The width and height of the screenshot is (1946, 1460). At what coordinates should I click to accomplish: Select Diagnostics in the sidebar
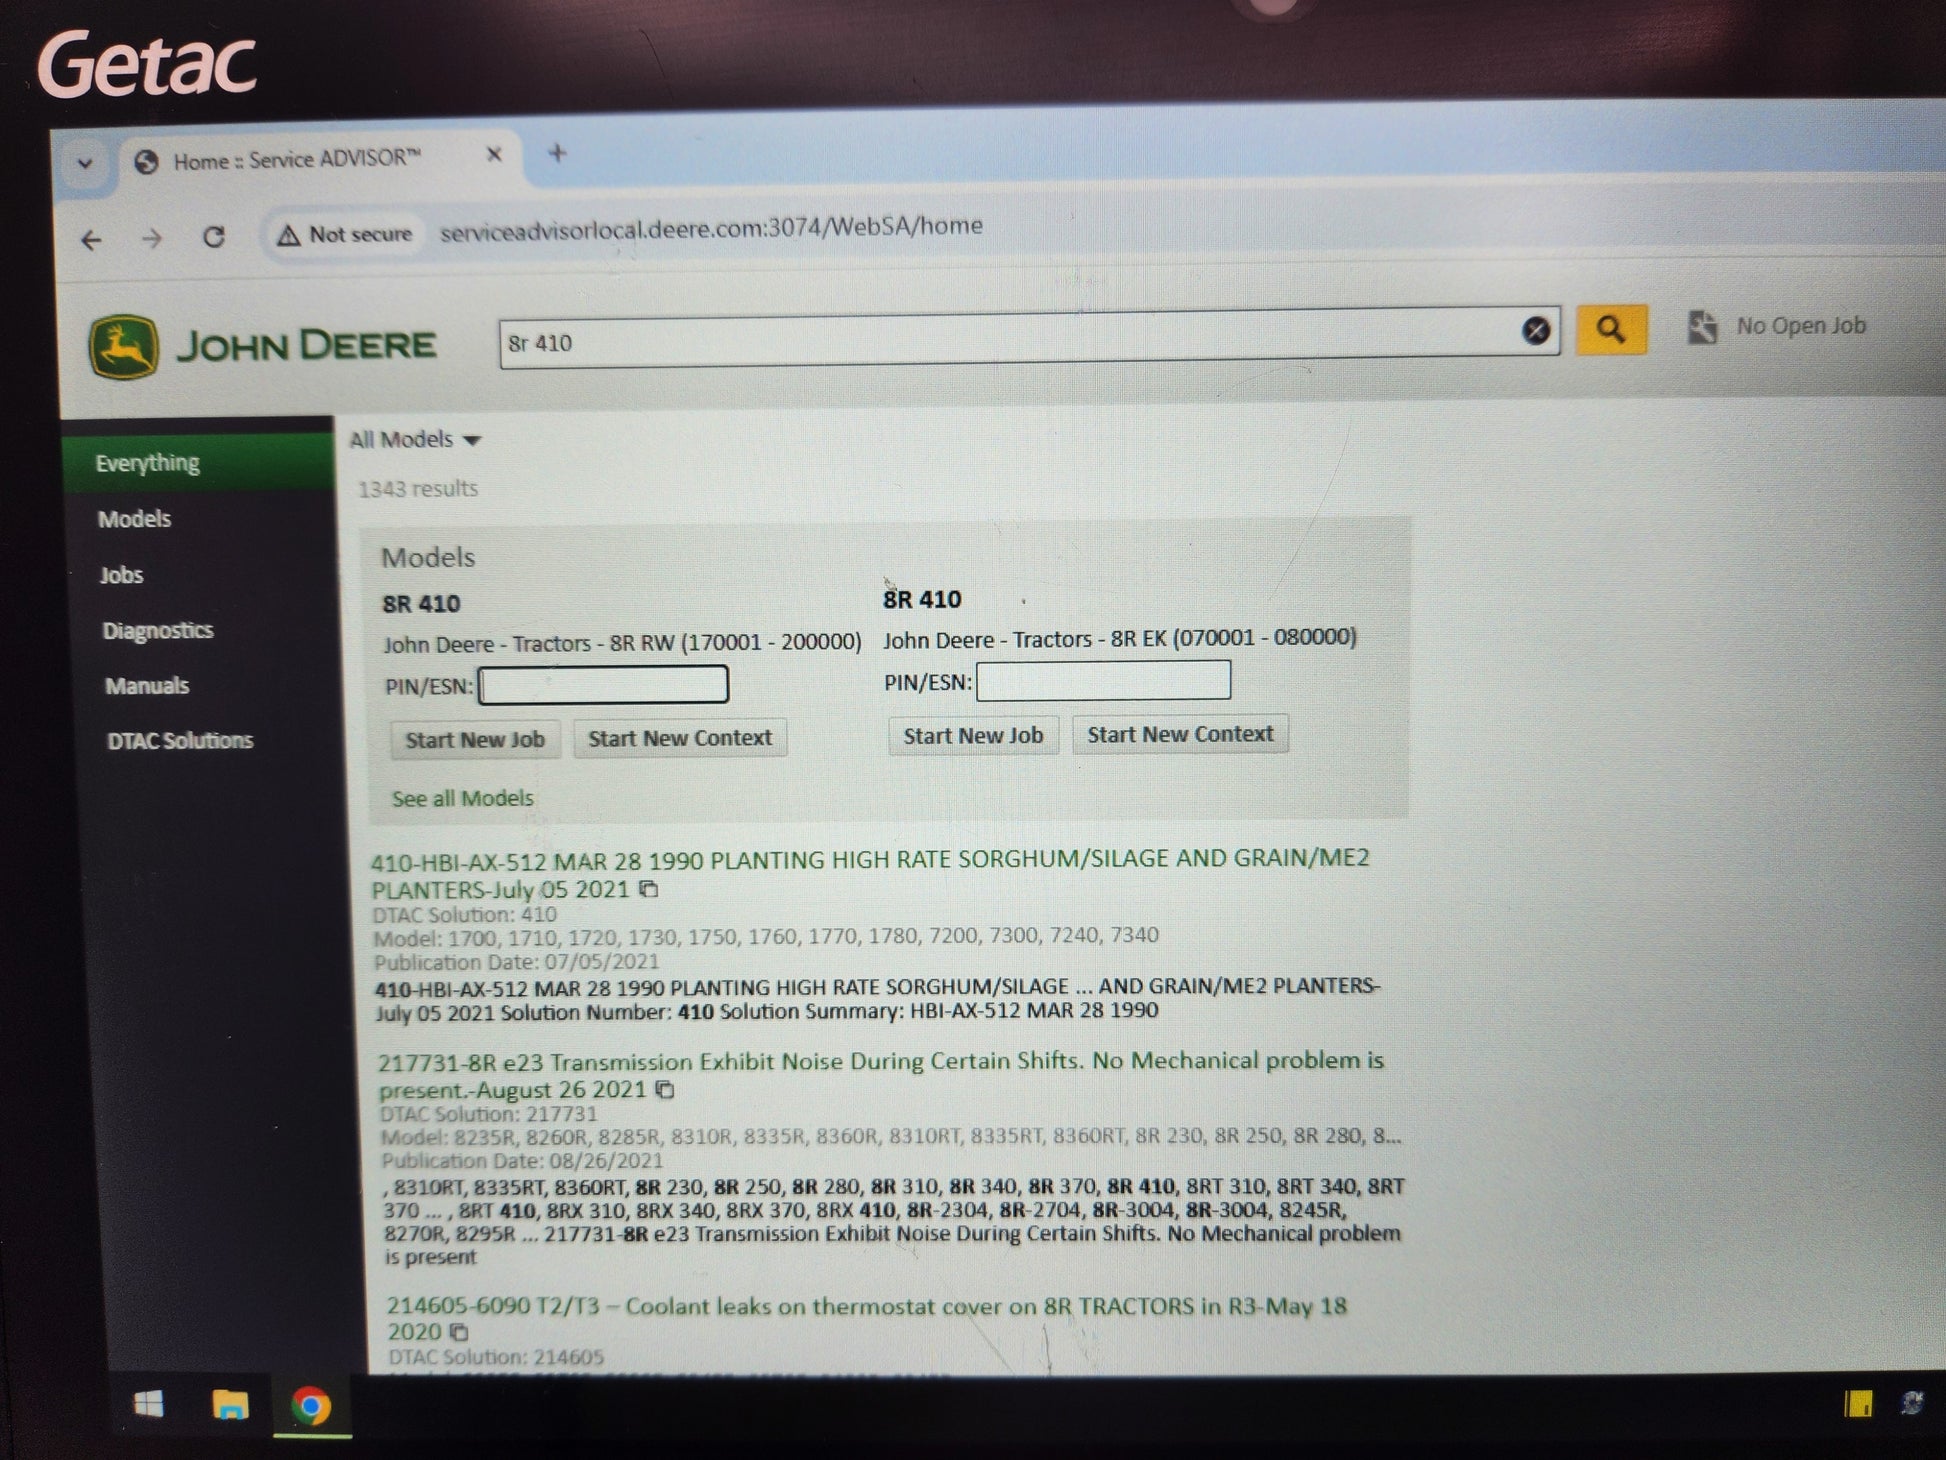click(x=158, y=631)
